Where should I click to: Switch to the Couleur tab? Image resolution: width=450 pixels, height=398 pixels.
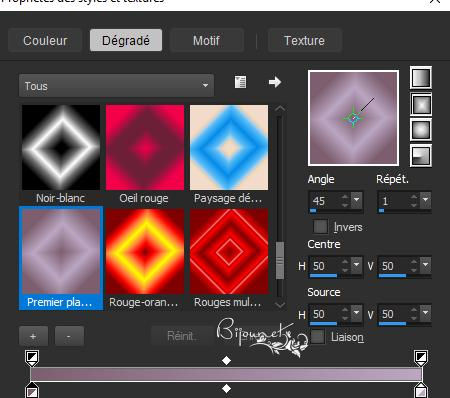[45, 40]
